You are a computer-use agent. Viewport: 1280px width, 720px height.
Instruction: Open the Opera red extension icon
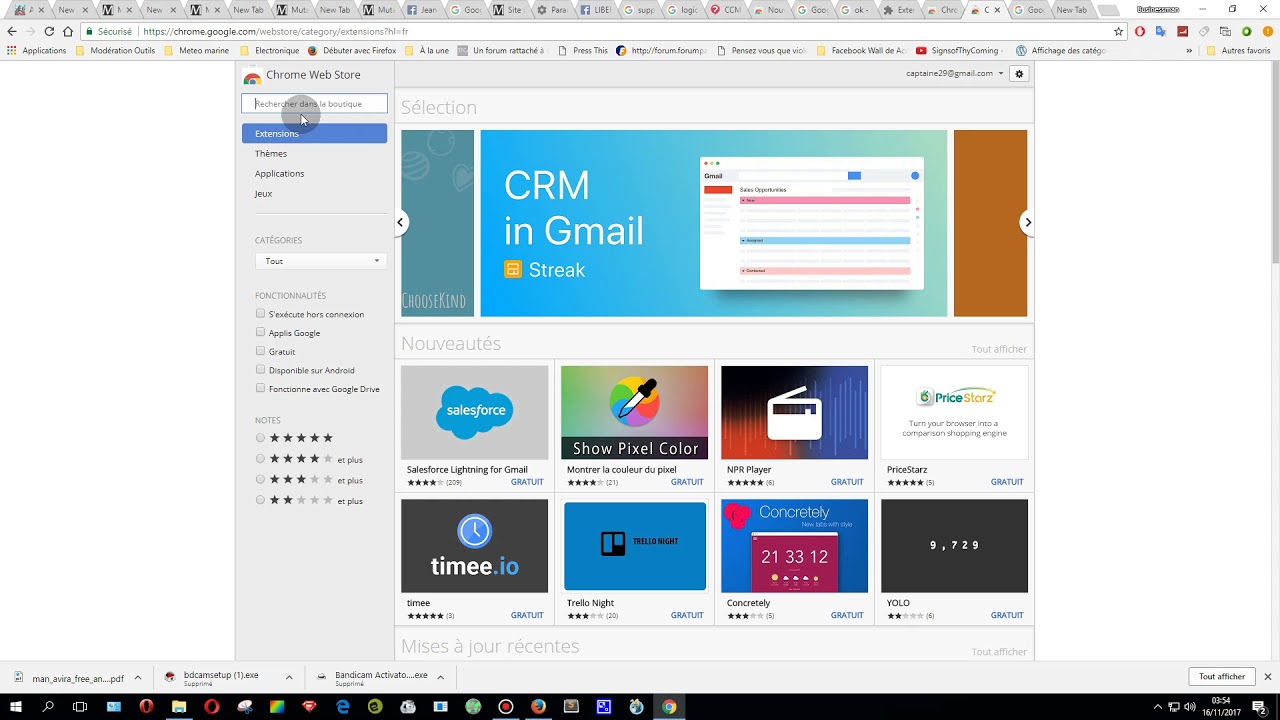click(x=1139, y=31)
